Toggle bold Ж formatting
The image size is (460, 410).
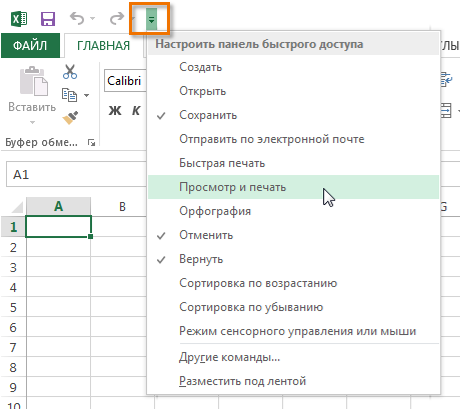pos(115,110)
